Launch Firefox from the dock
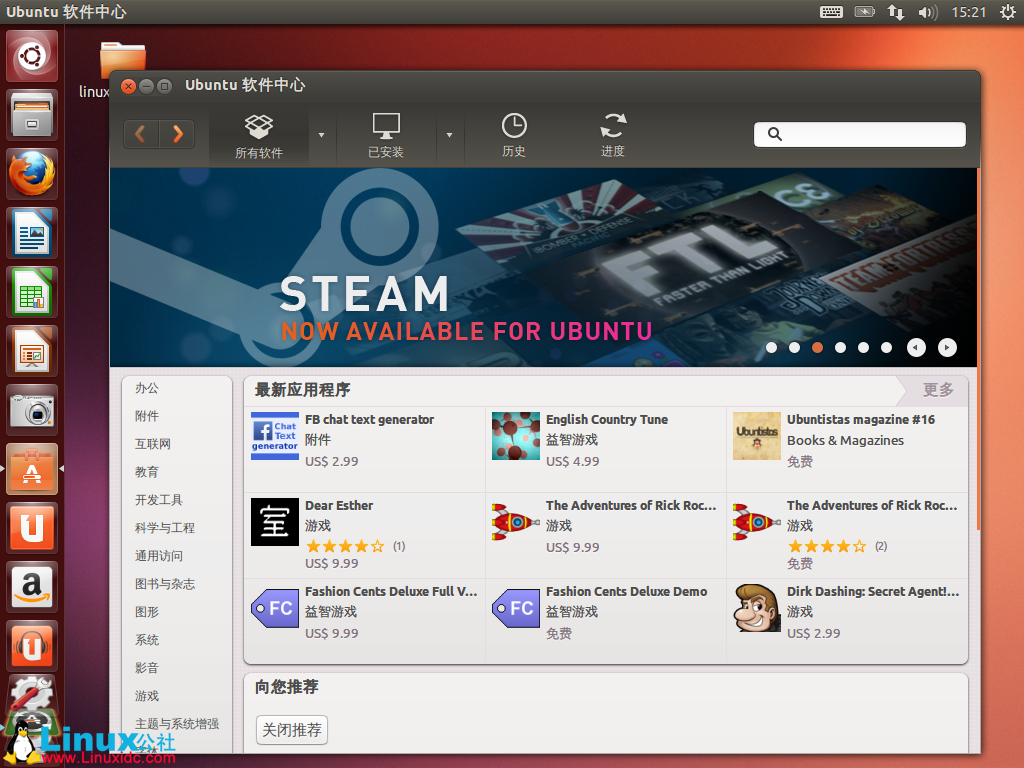This screenshot has width=1024, height=768. [x=31, y=172]
